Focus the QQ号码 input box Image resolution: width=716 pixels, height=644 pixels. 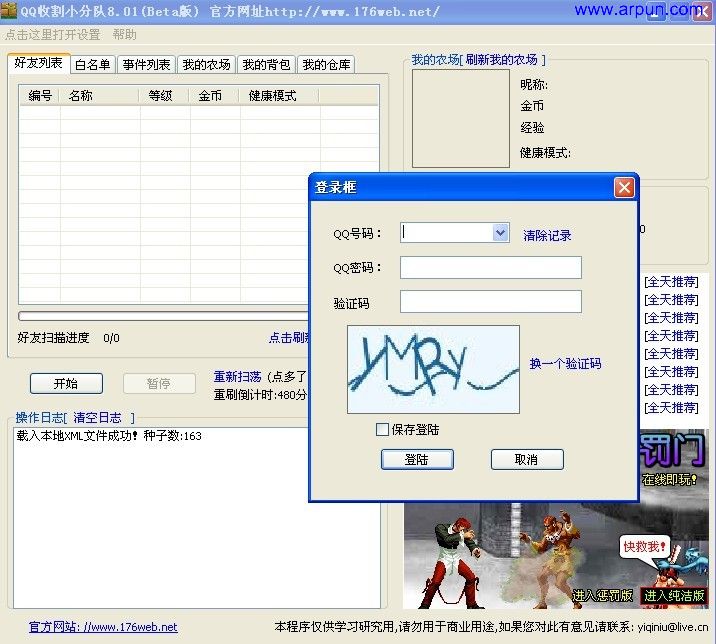click(x=447, y=232)
